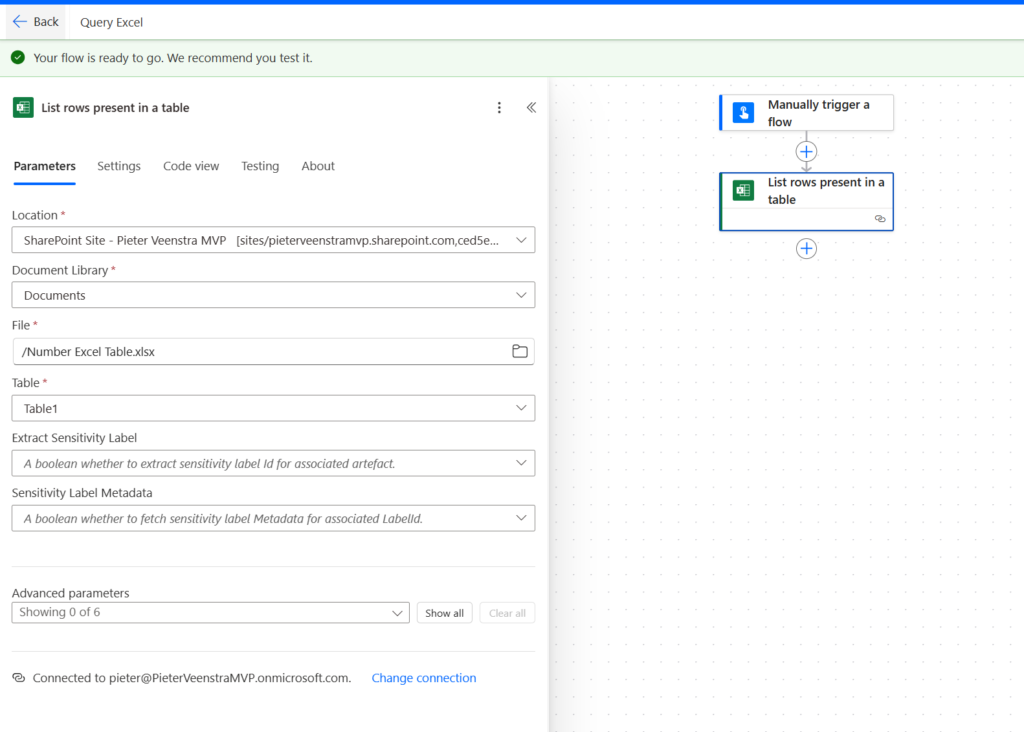Image resolution: width=1024 pixels, height=732 pixels.
Task: Click the Change connection link
Action: tap(424, 678)
